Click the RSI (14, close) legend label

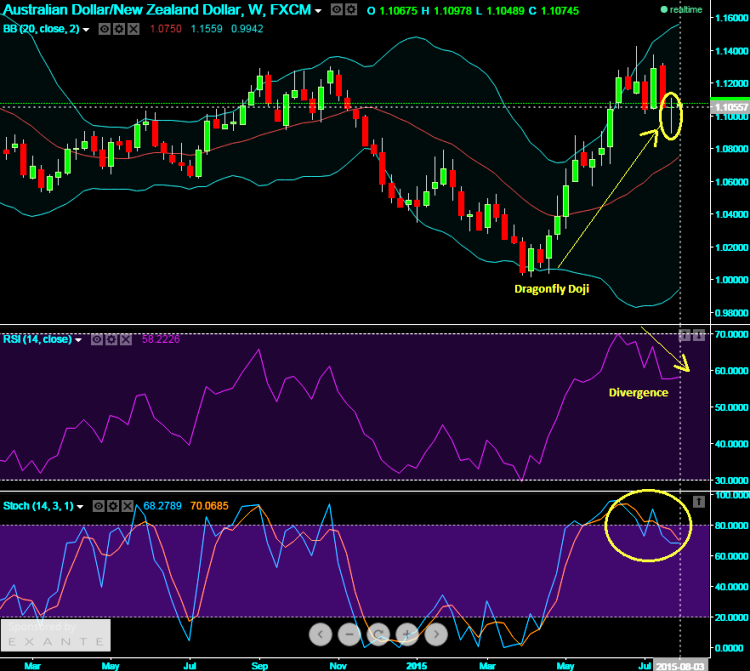click(x=37, y=340)
